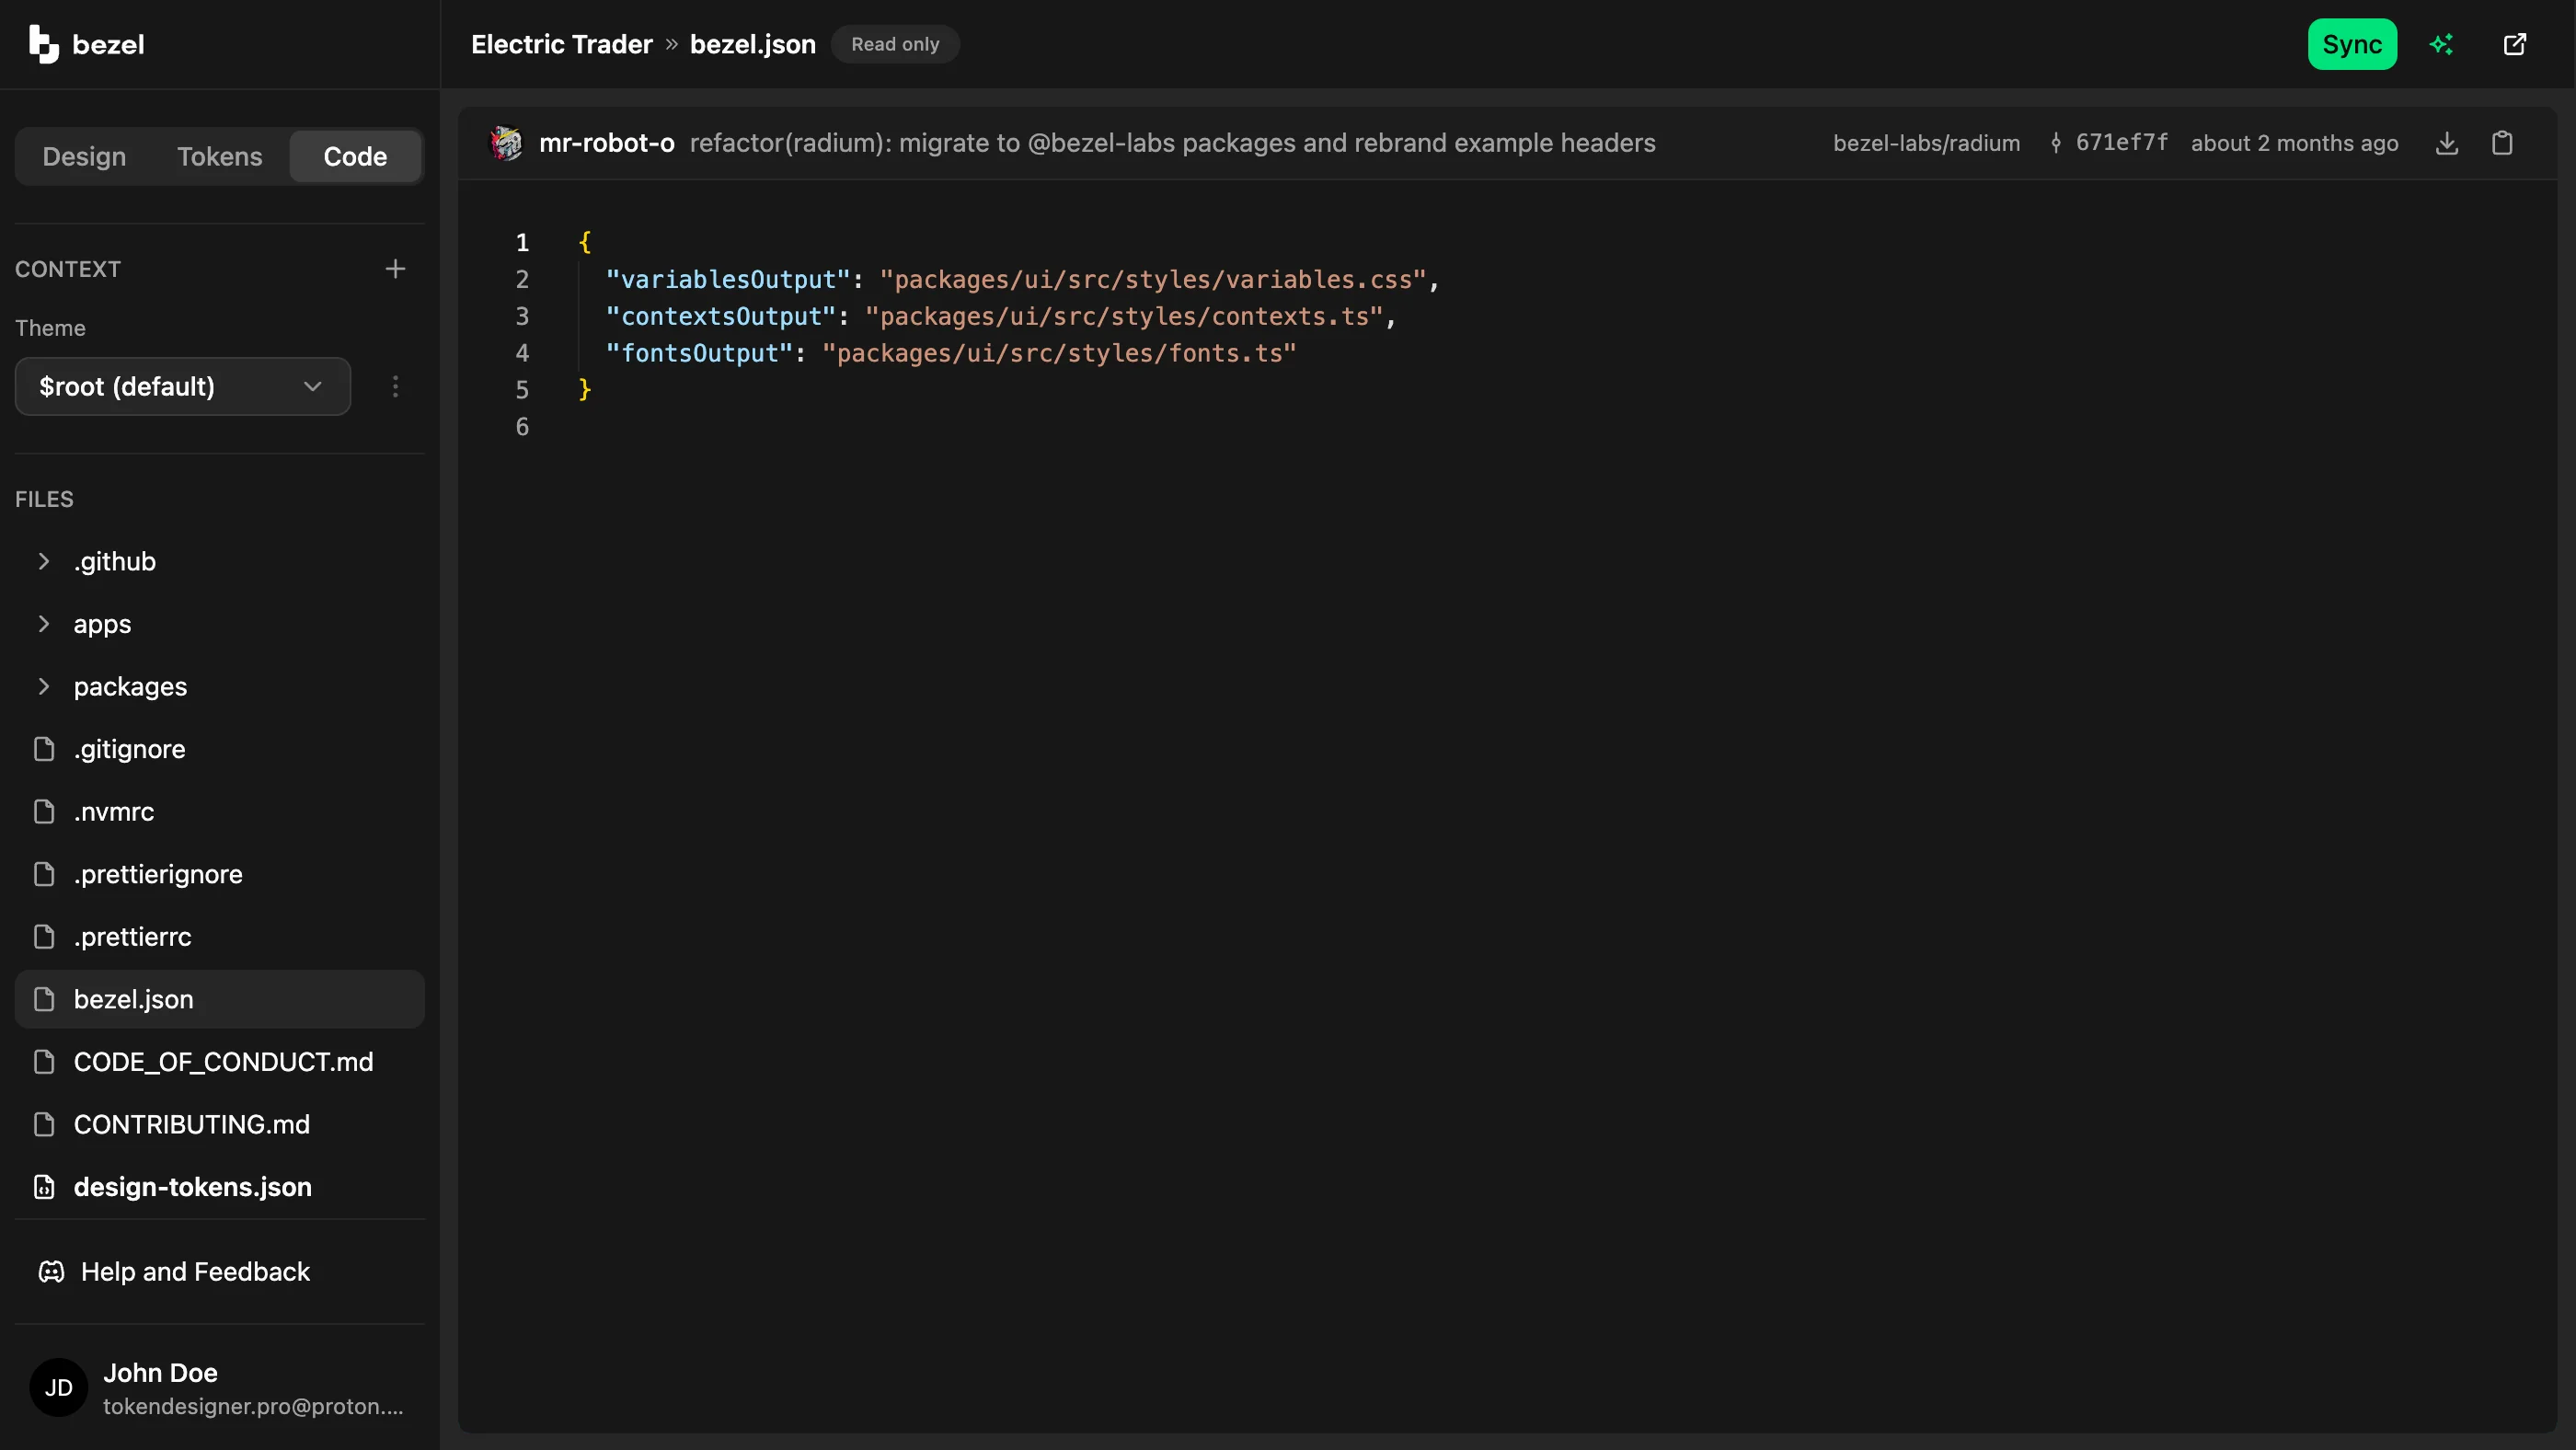Open the bezel-labs/radium repository link
The width and height of the screenshot is (2576, 1450).
1927,143
